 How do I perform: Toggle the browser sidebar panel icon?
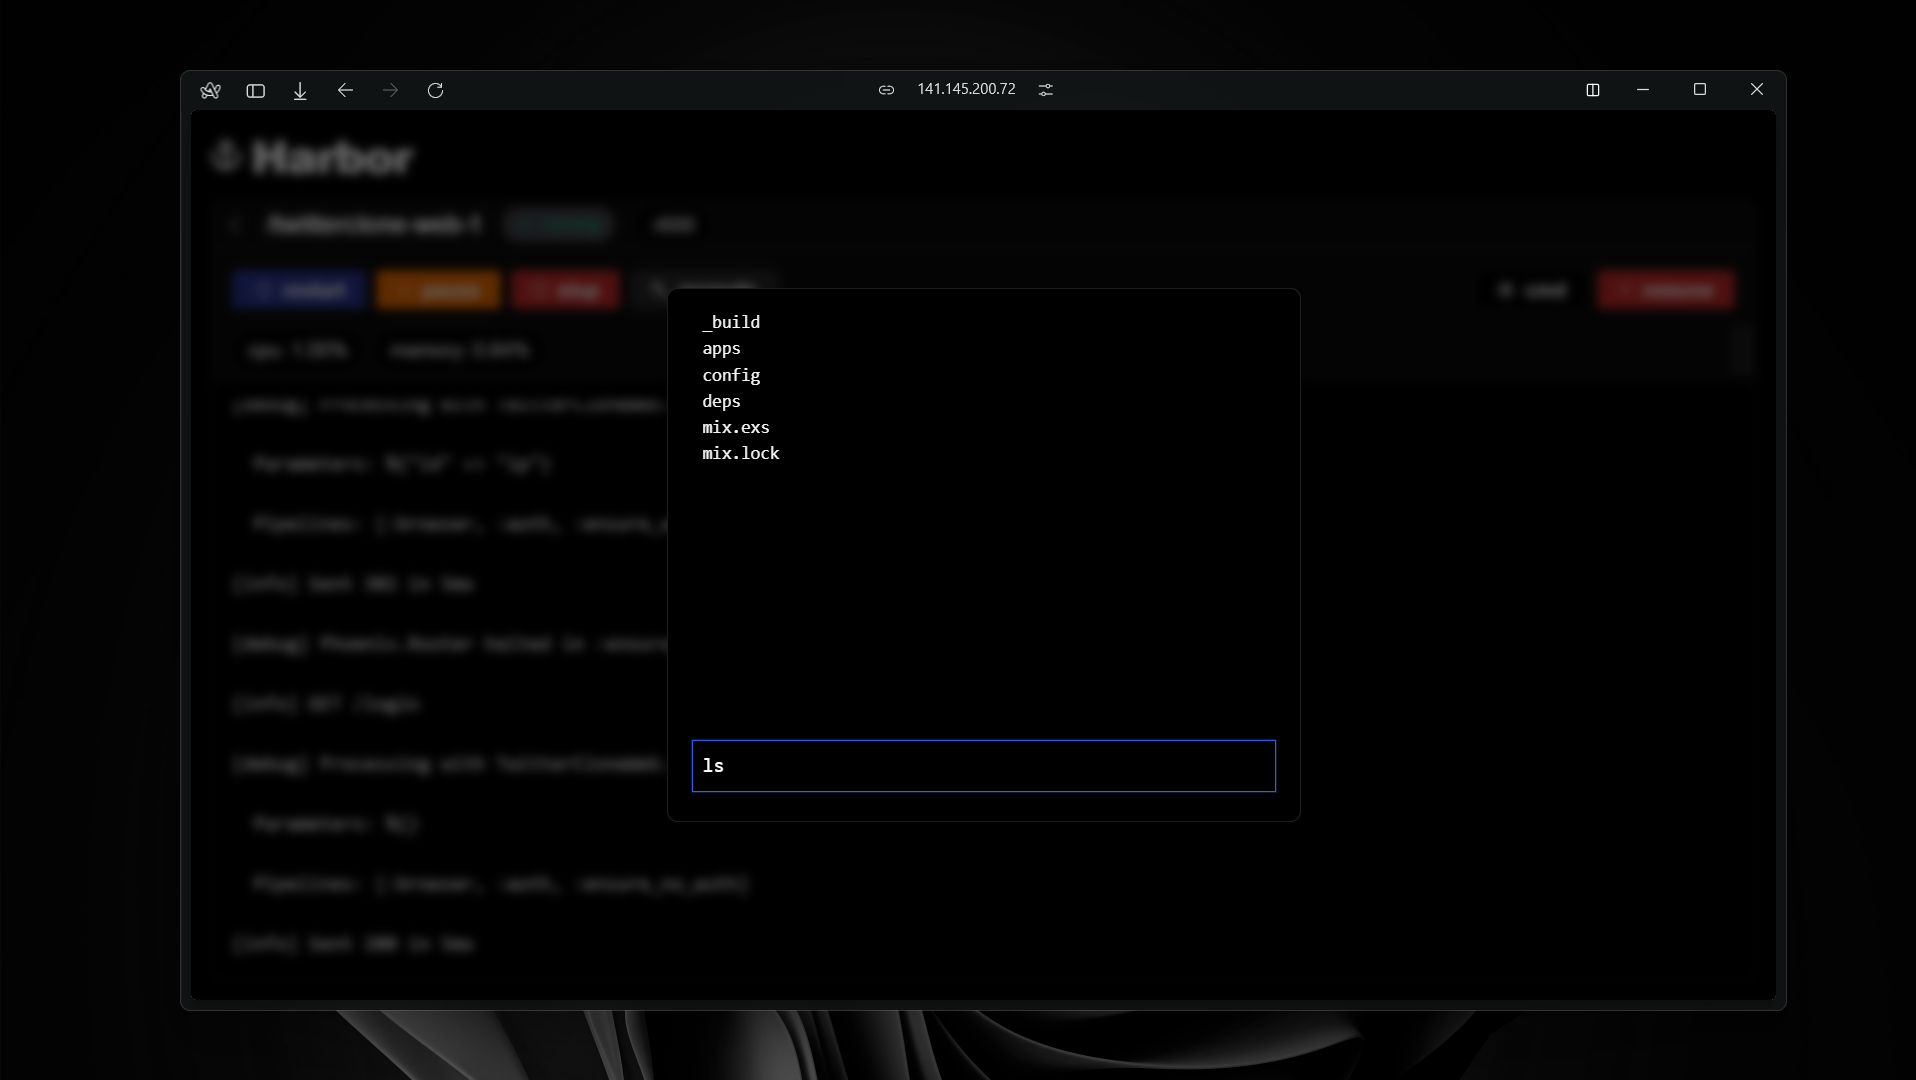[255, 90]
